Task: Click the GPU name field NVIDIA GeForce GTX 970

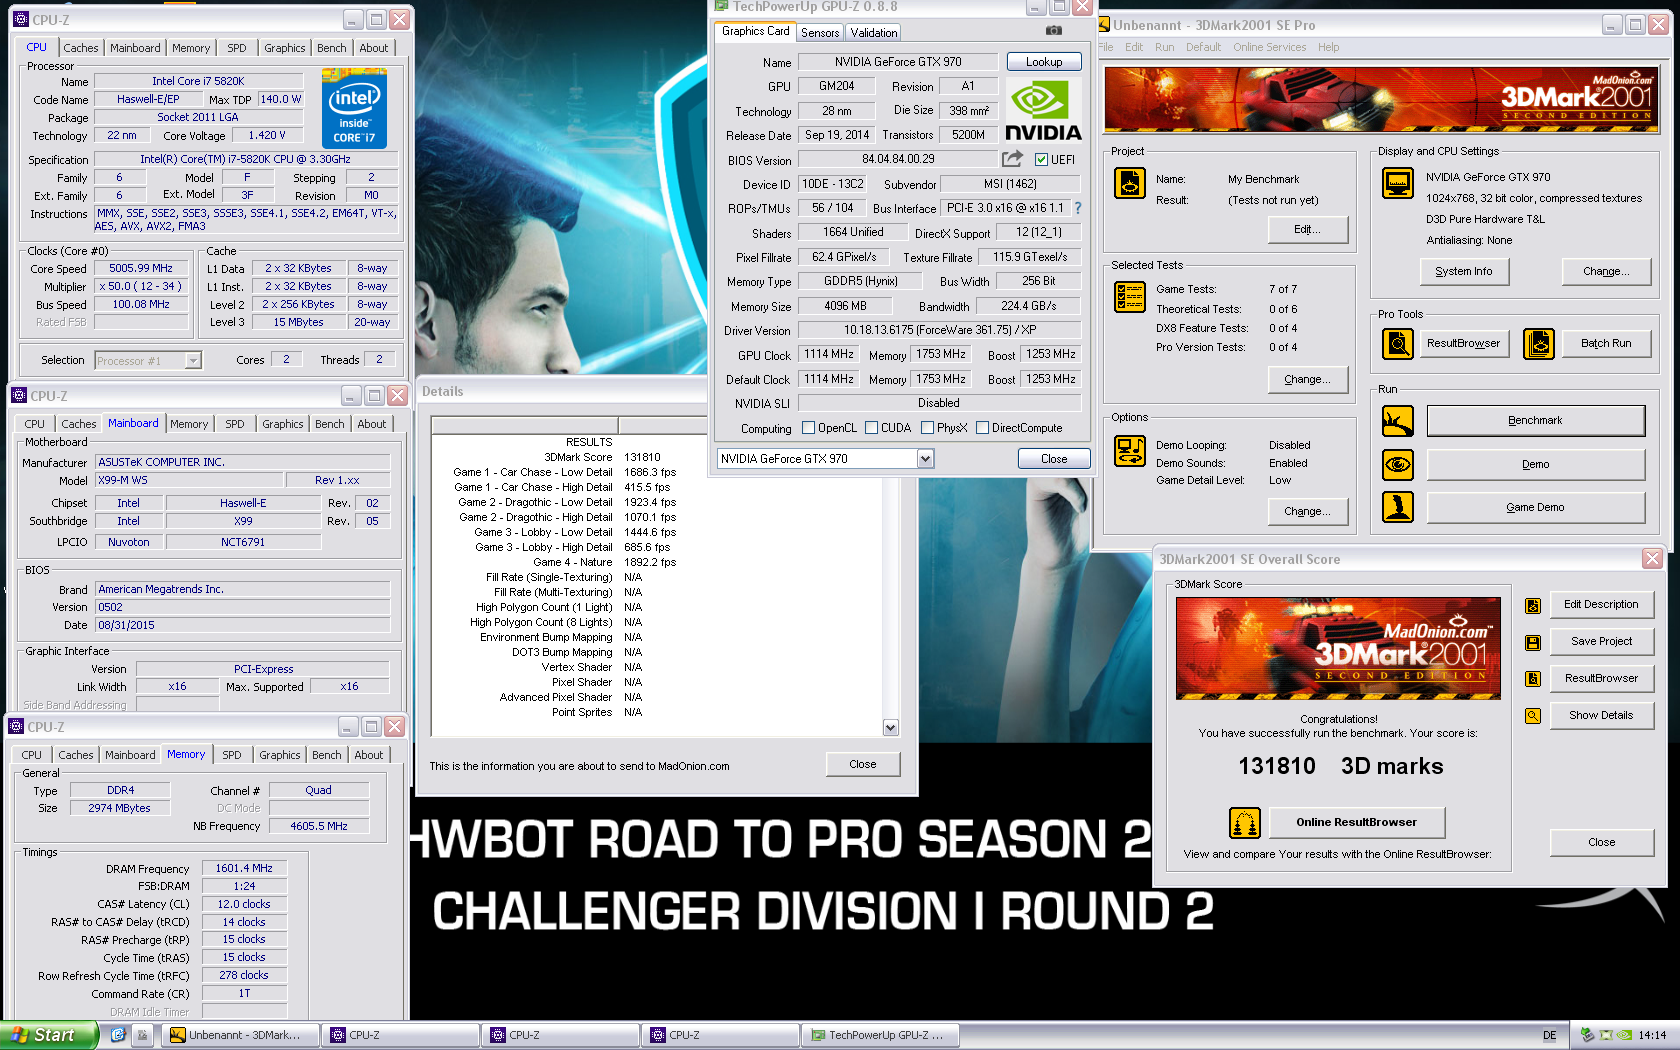Action: (x=898, y=62)
